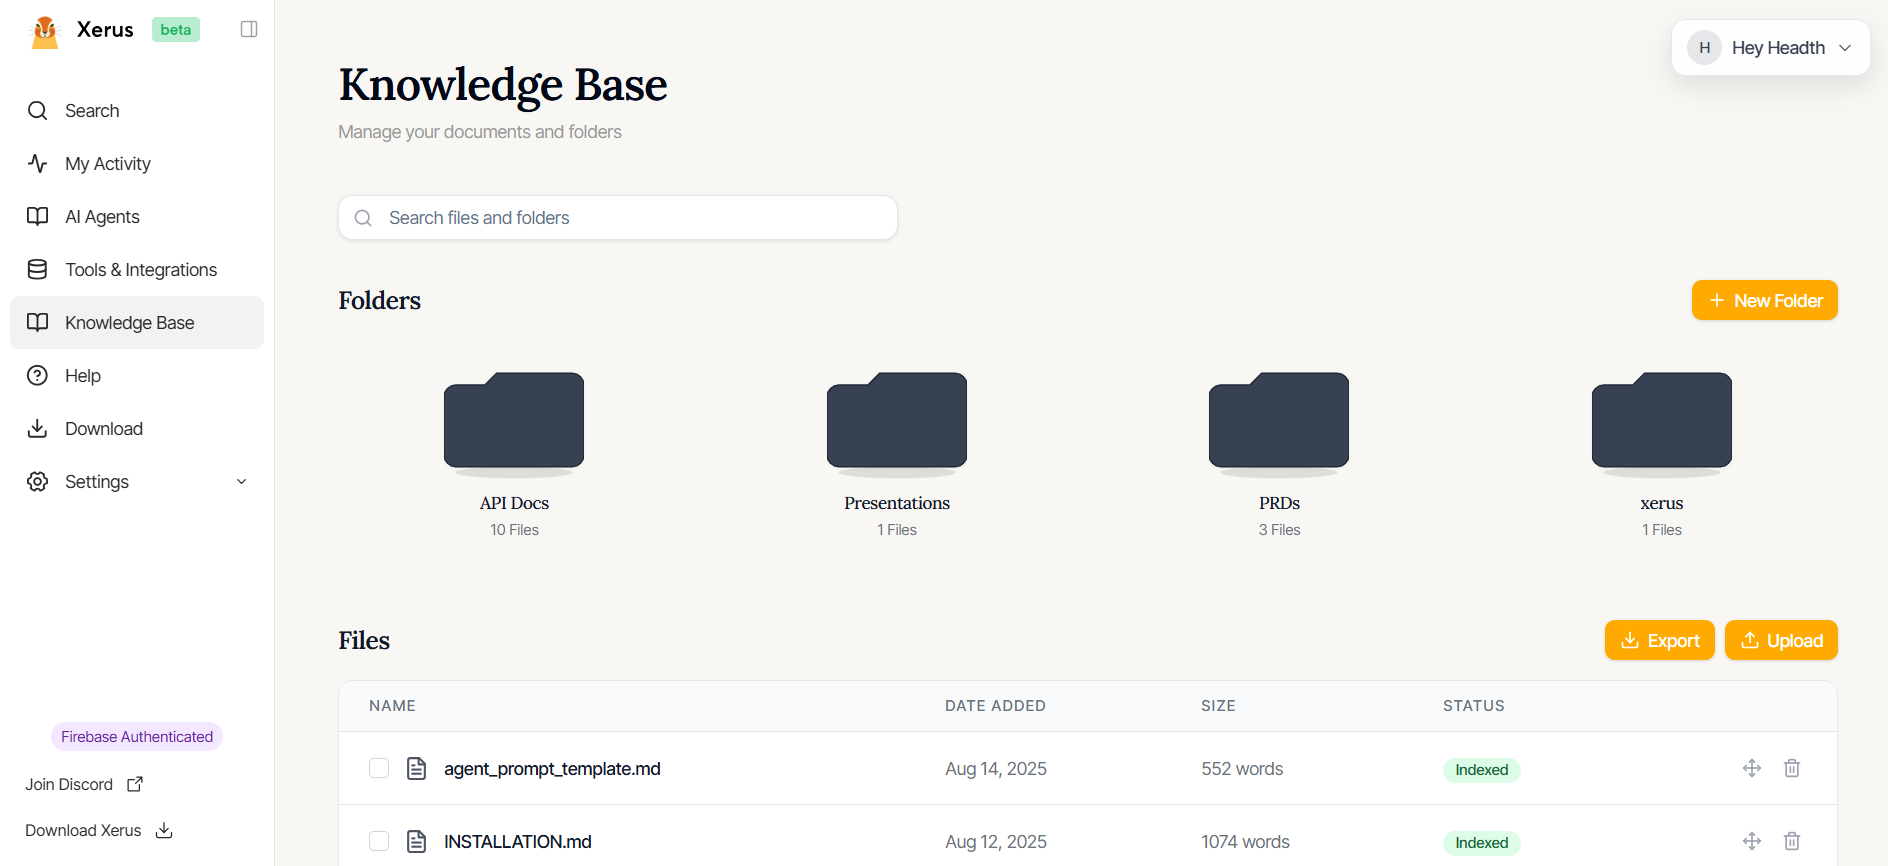The width and height of the screenshot is (1888, 866).
Task: Open Search in the sidebar
Action: (137, 111)
